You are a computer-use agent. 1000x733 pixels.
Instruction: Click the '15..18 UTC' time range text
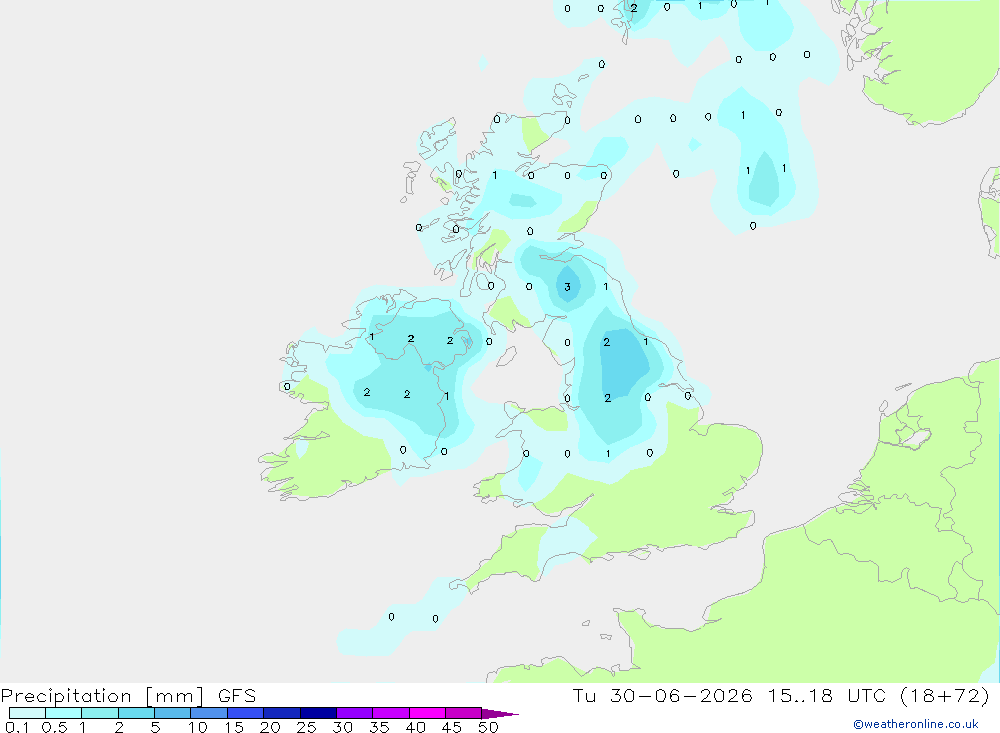(x=827, y=696)
